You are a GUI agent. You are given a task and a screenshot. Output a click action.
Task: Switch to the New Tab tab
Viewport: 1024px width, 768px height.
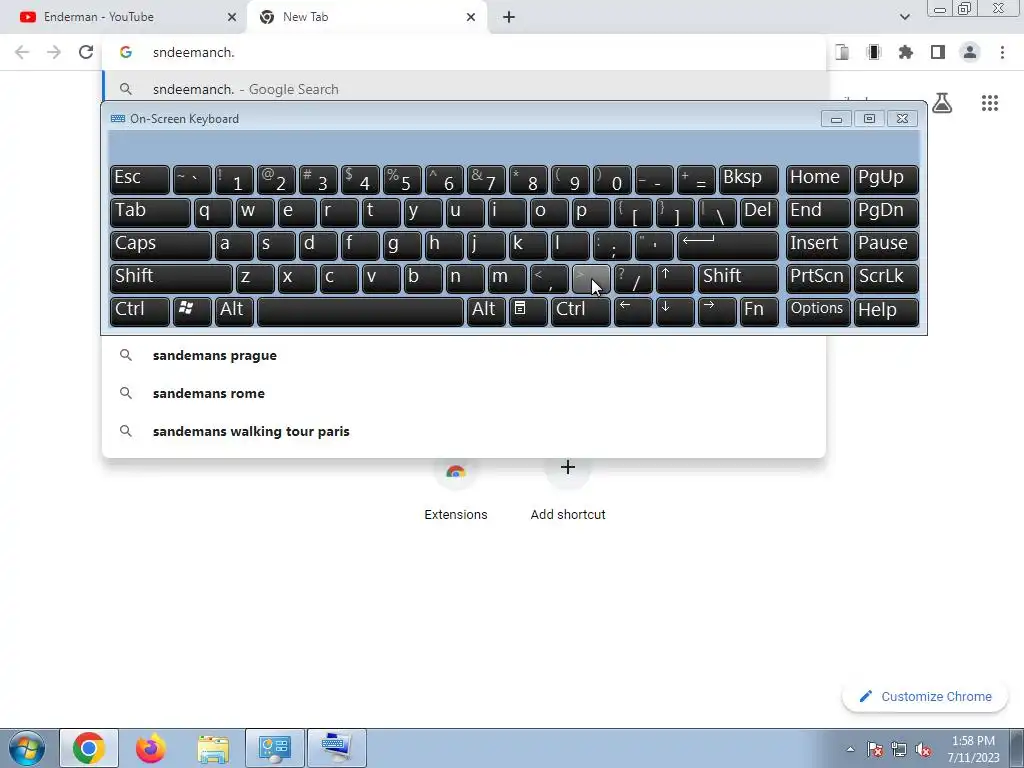(366, 17)
